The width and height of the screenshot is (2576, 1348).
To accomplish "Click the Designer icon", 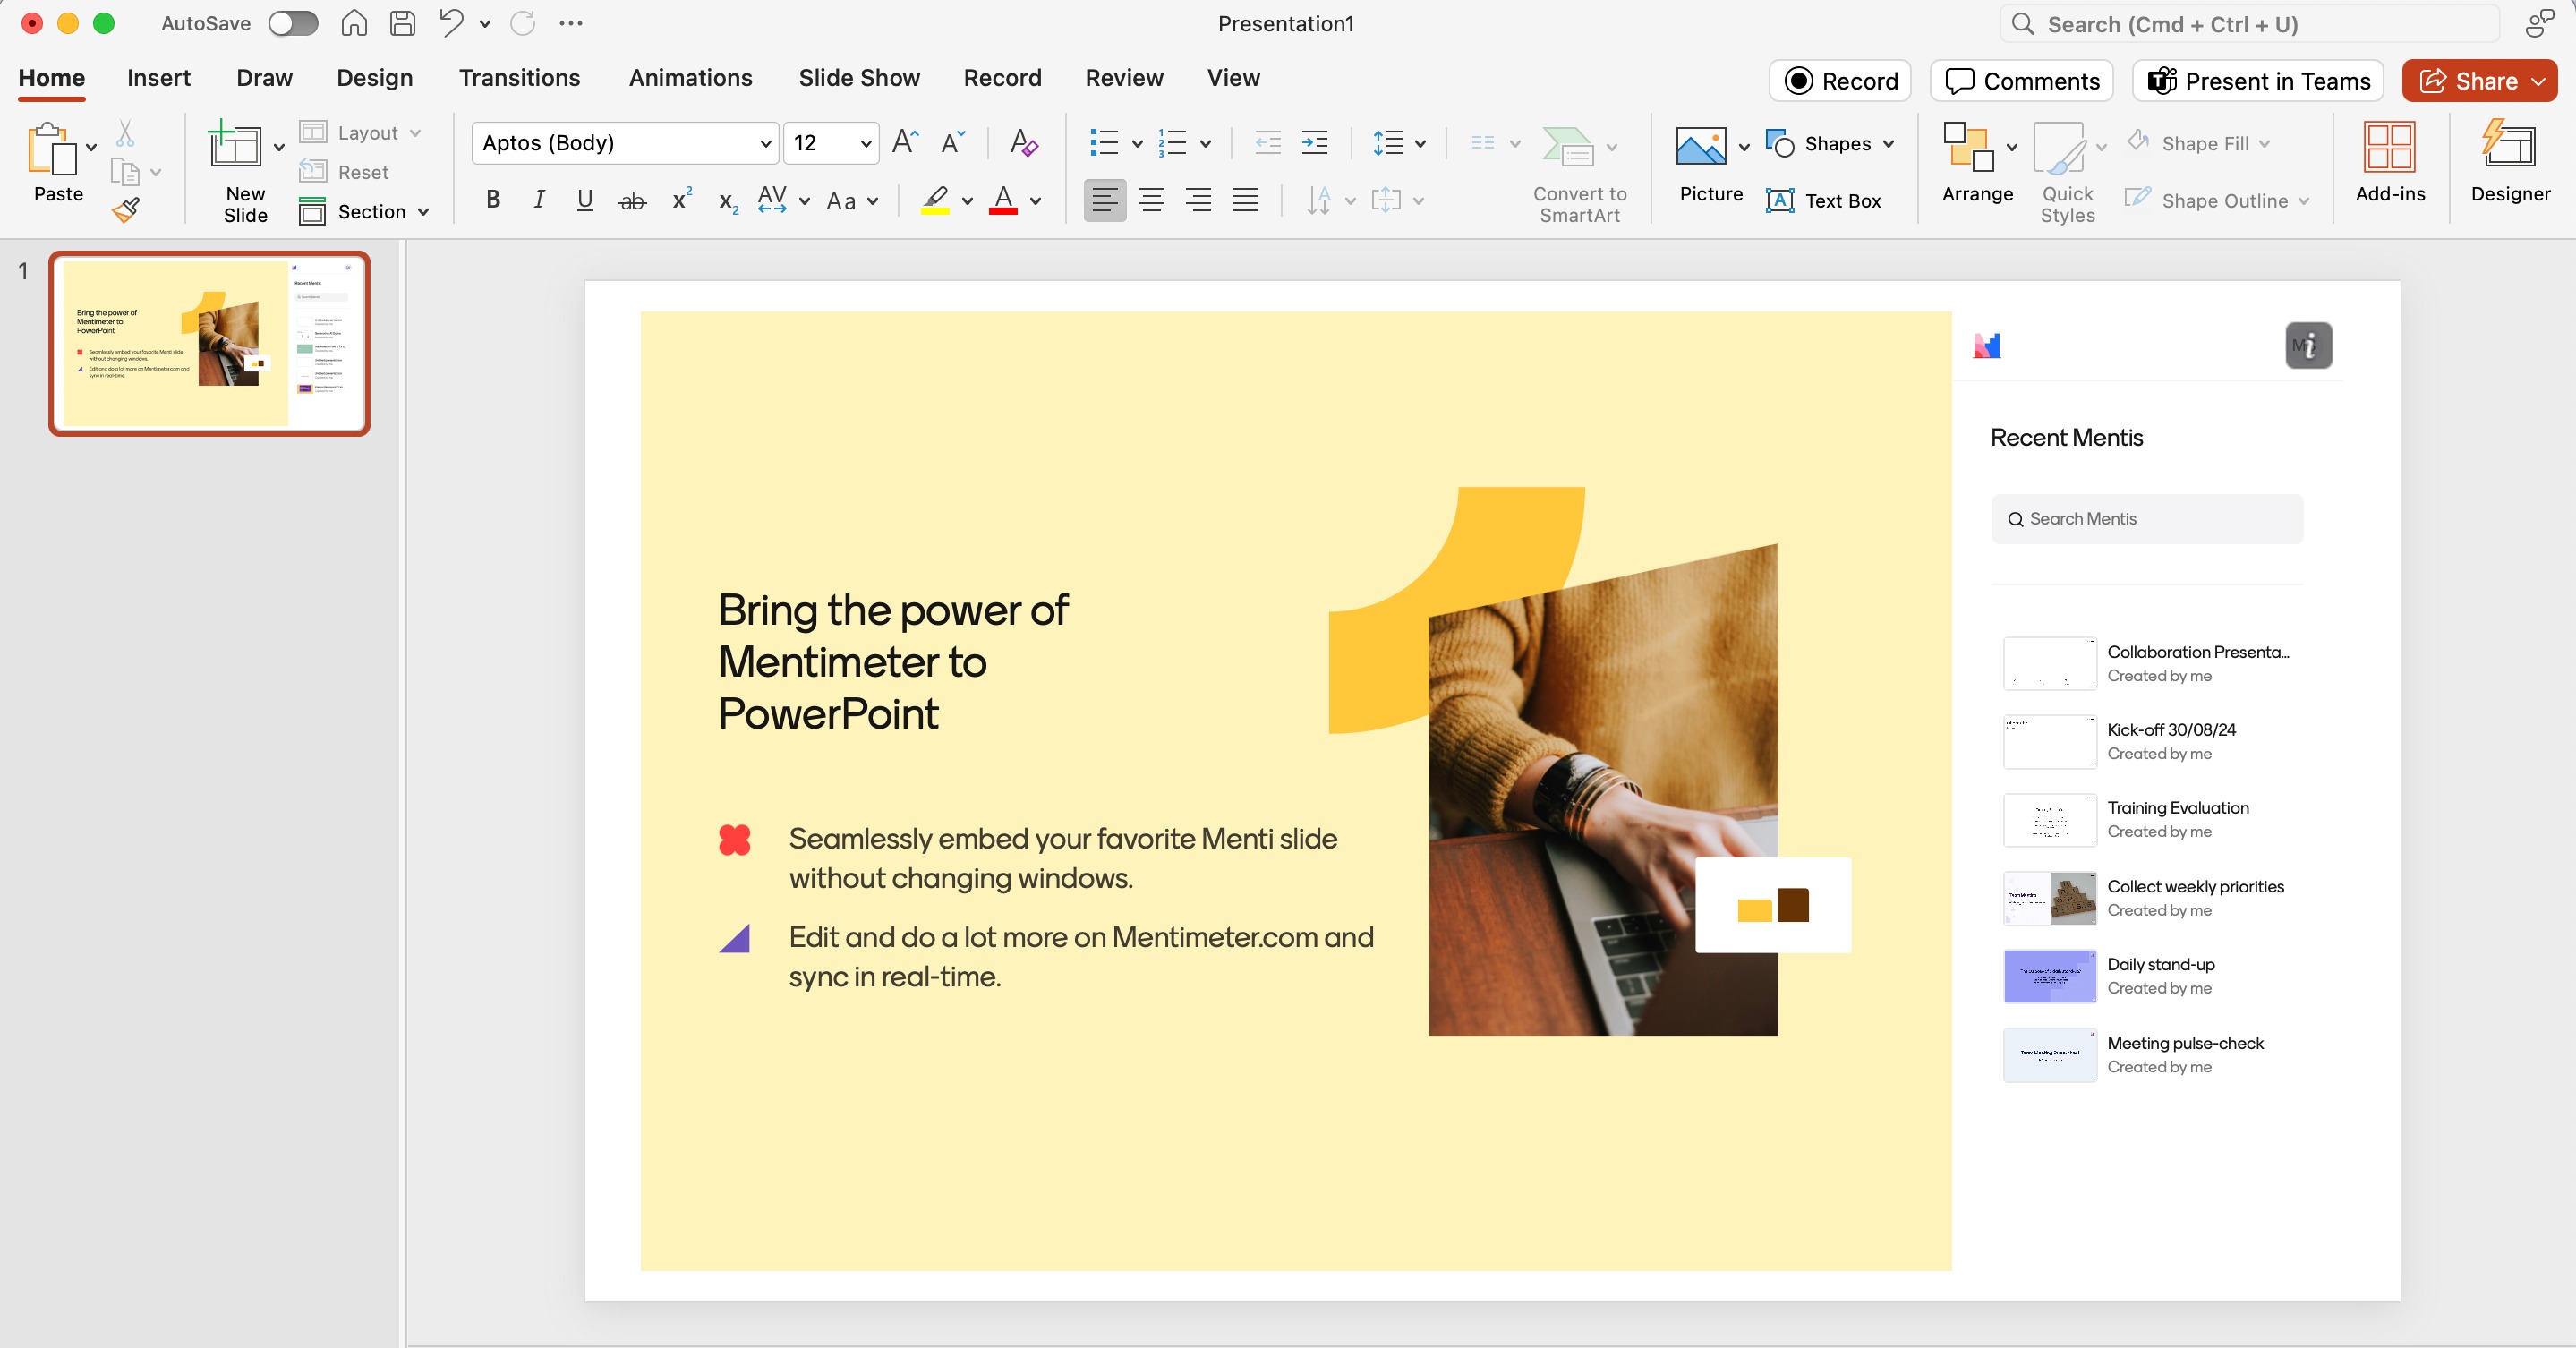I will click(x=2508, y=146).
